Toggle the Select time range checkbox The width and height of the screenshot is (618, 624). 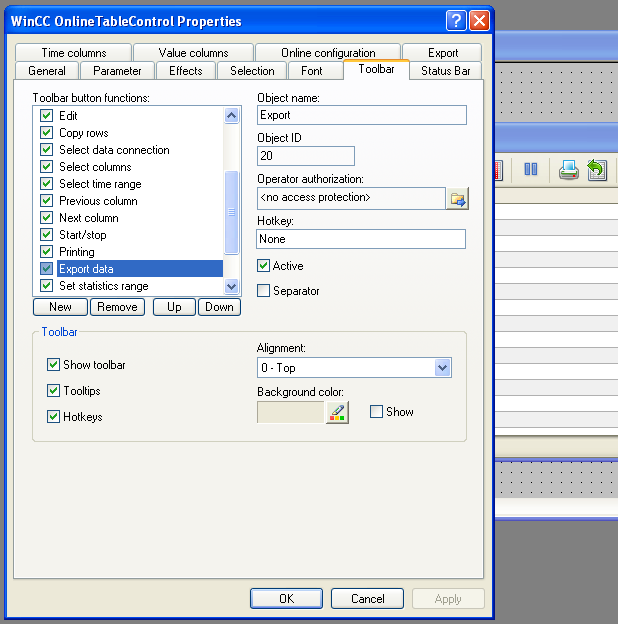(47, 183)
